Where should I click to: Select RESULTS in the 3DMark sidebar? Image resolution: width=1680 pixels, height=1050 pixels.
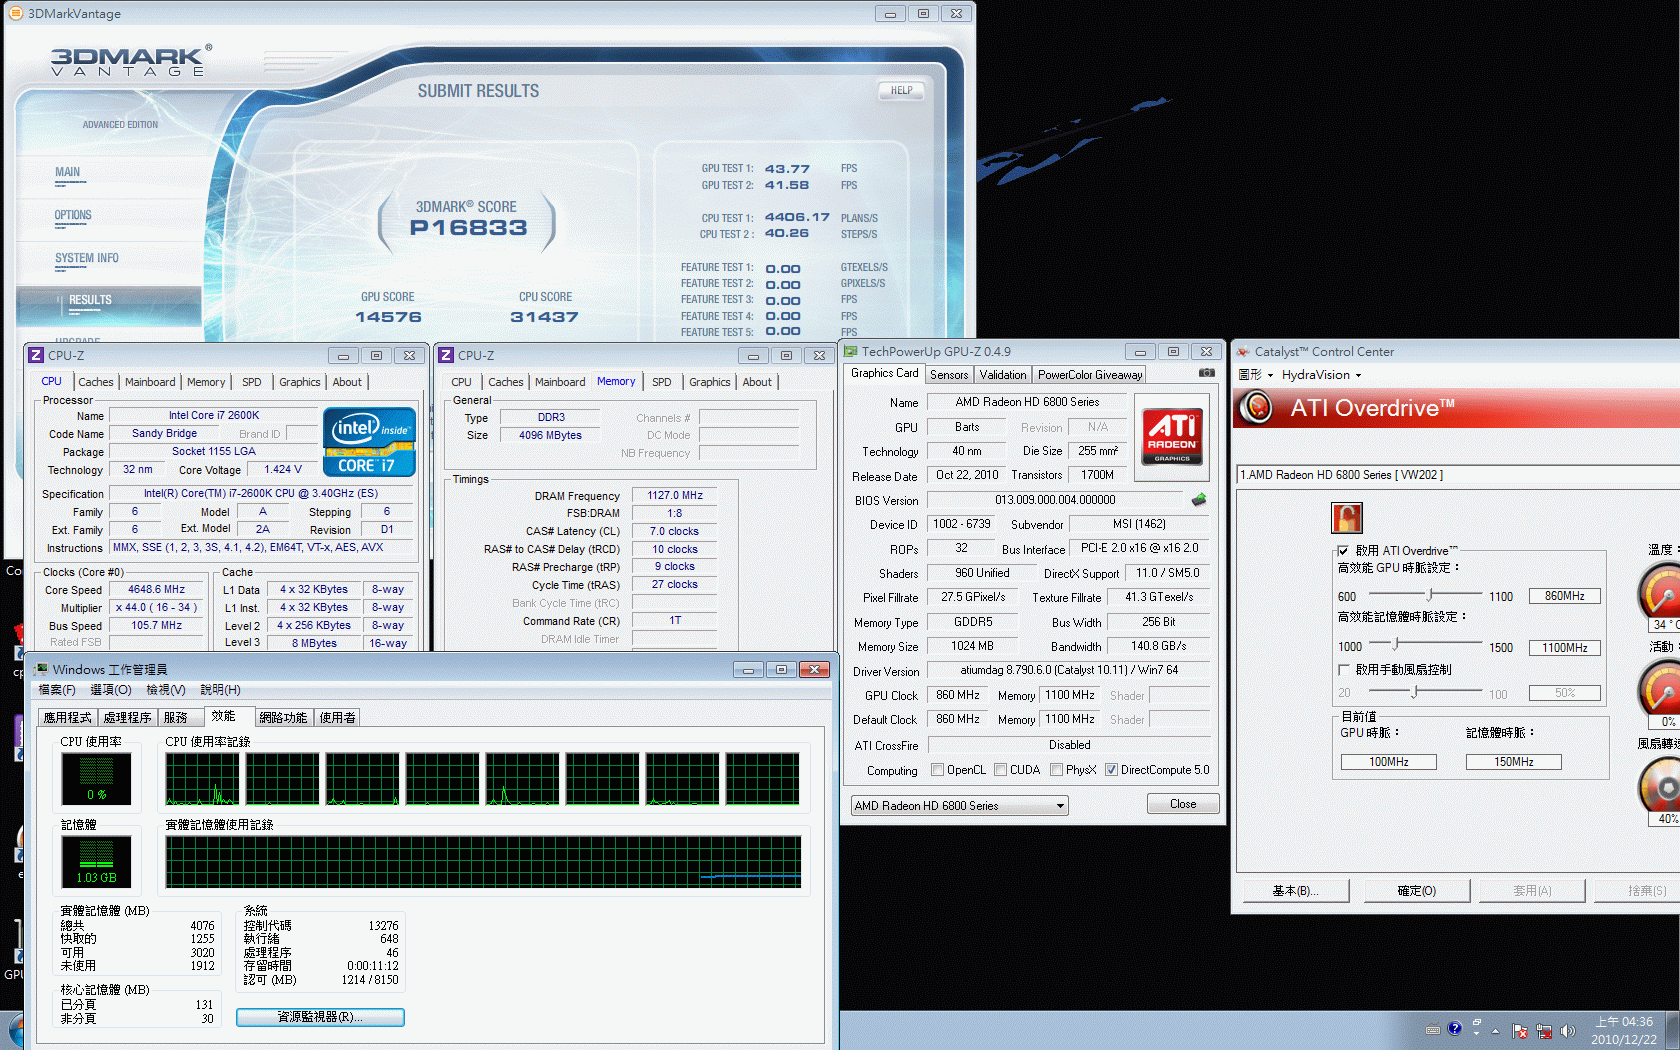[x=90, y=300]
